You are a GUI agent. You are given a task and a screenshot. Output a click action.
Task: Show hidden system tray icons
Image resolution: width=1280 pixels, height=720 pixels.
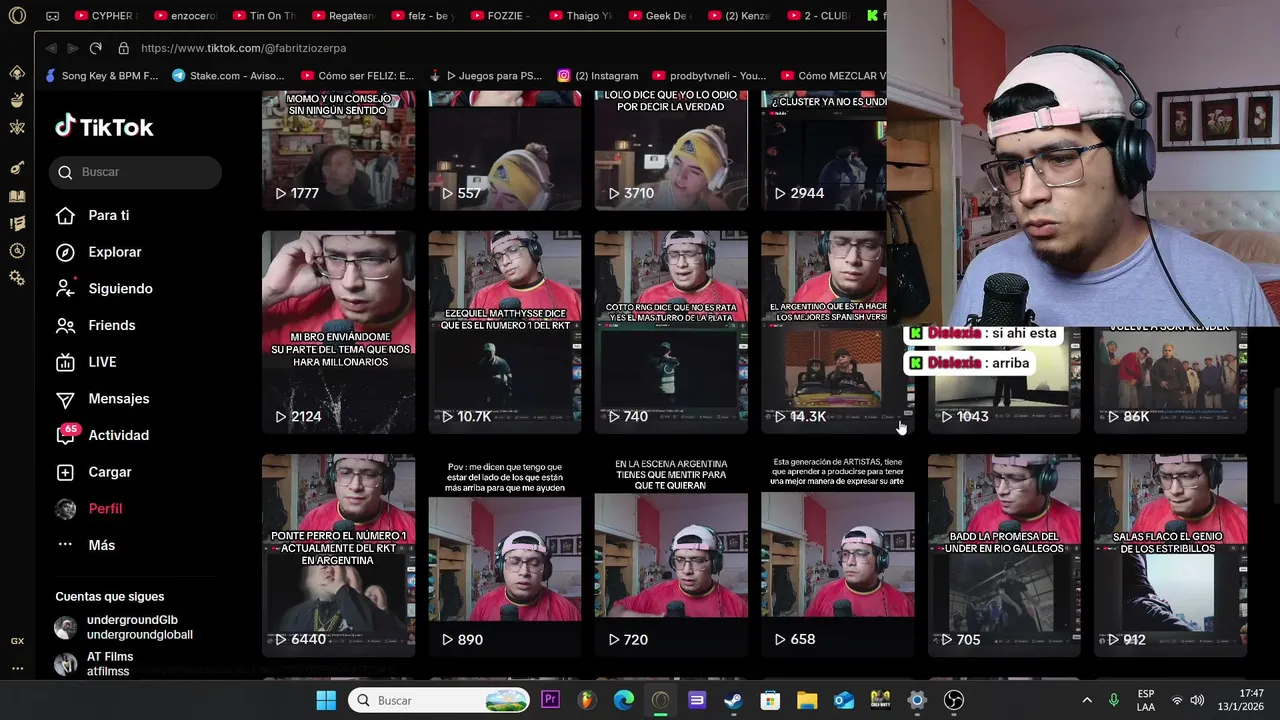[x=1087, y=700]
